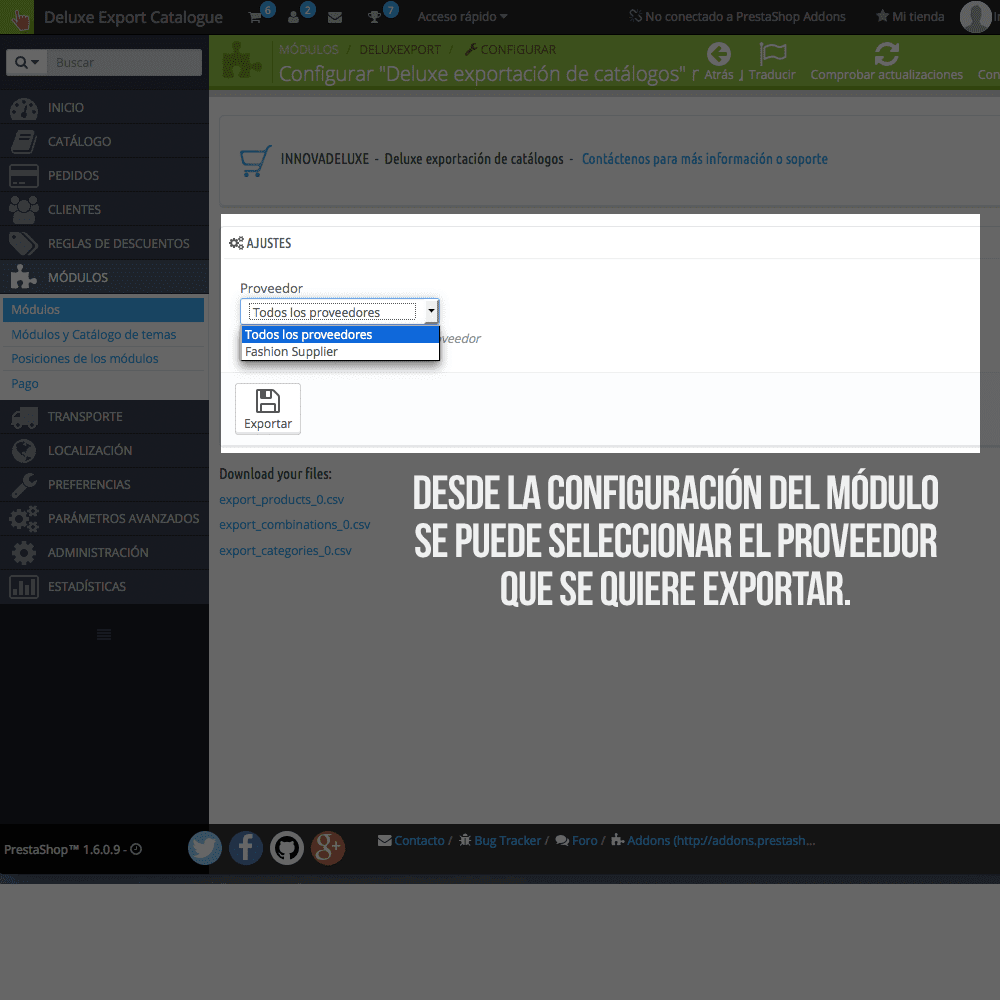Open the GitHub icon in the footer

point(287,848)
